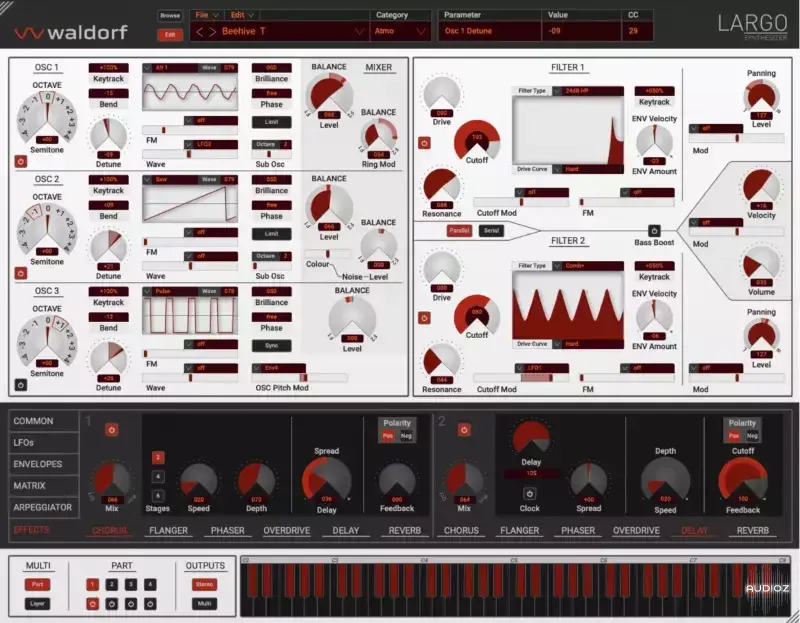Toggle the Filter 1 power button
800x623 pixels.
point(424,143)
